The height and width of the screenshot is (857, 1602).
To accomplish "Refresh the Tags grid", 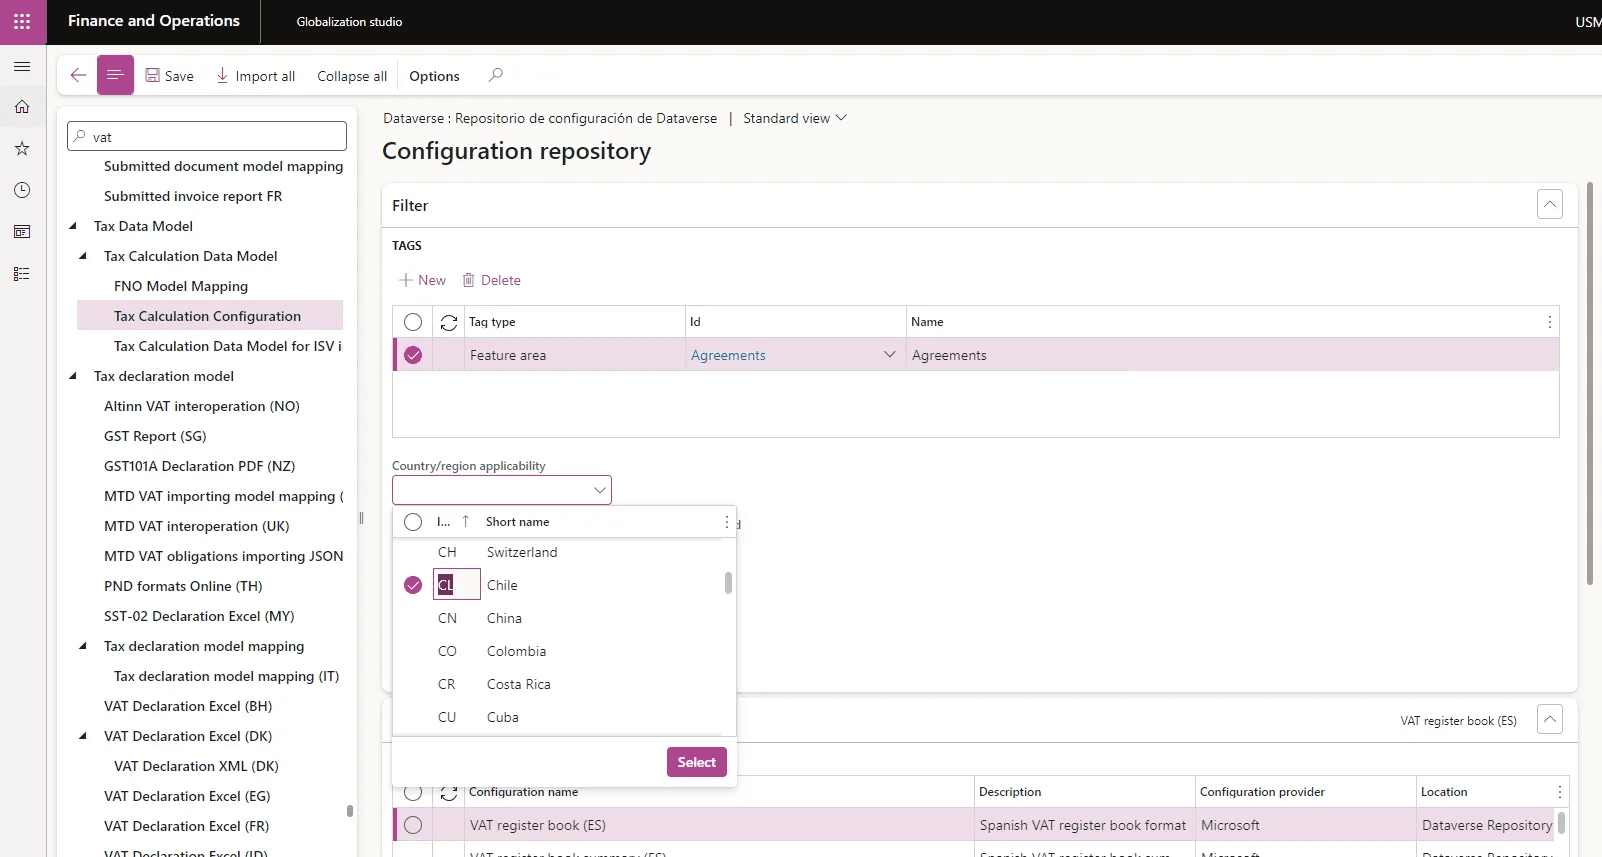I will [449, 322].
